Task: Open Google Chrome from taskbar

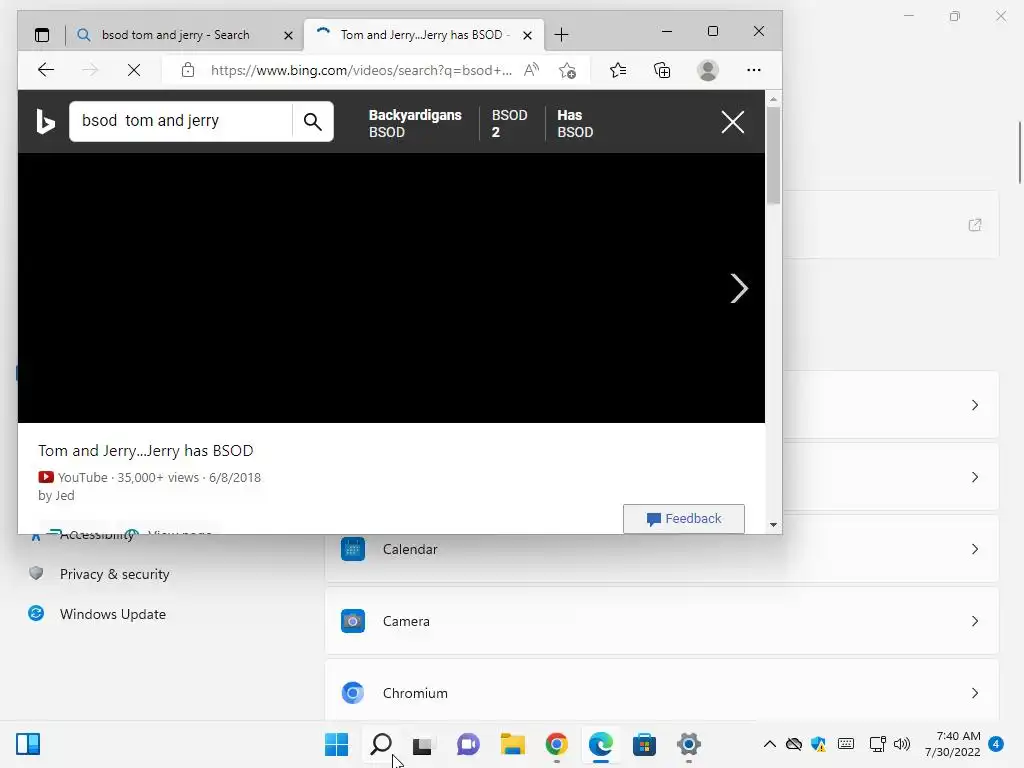Action: [x=556, y=744]
